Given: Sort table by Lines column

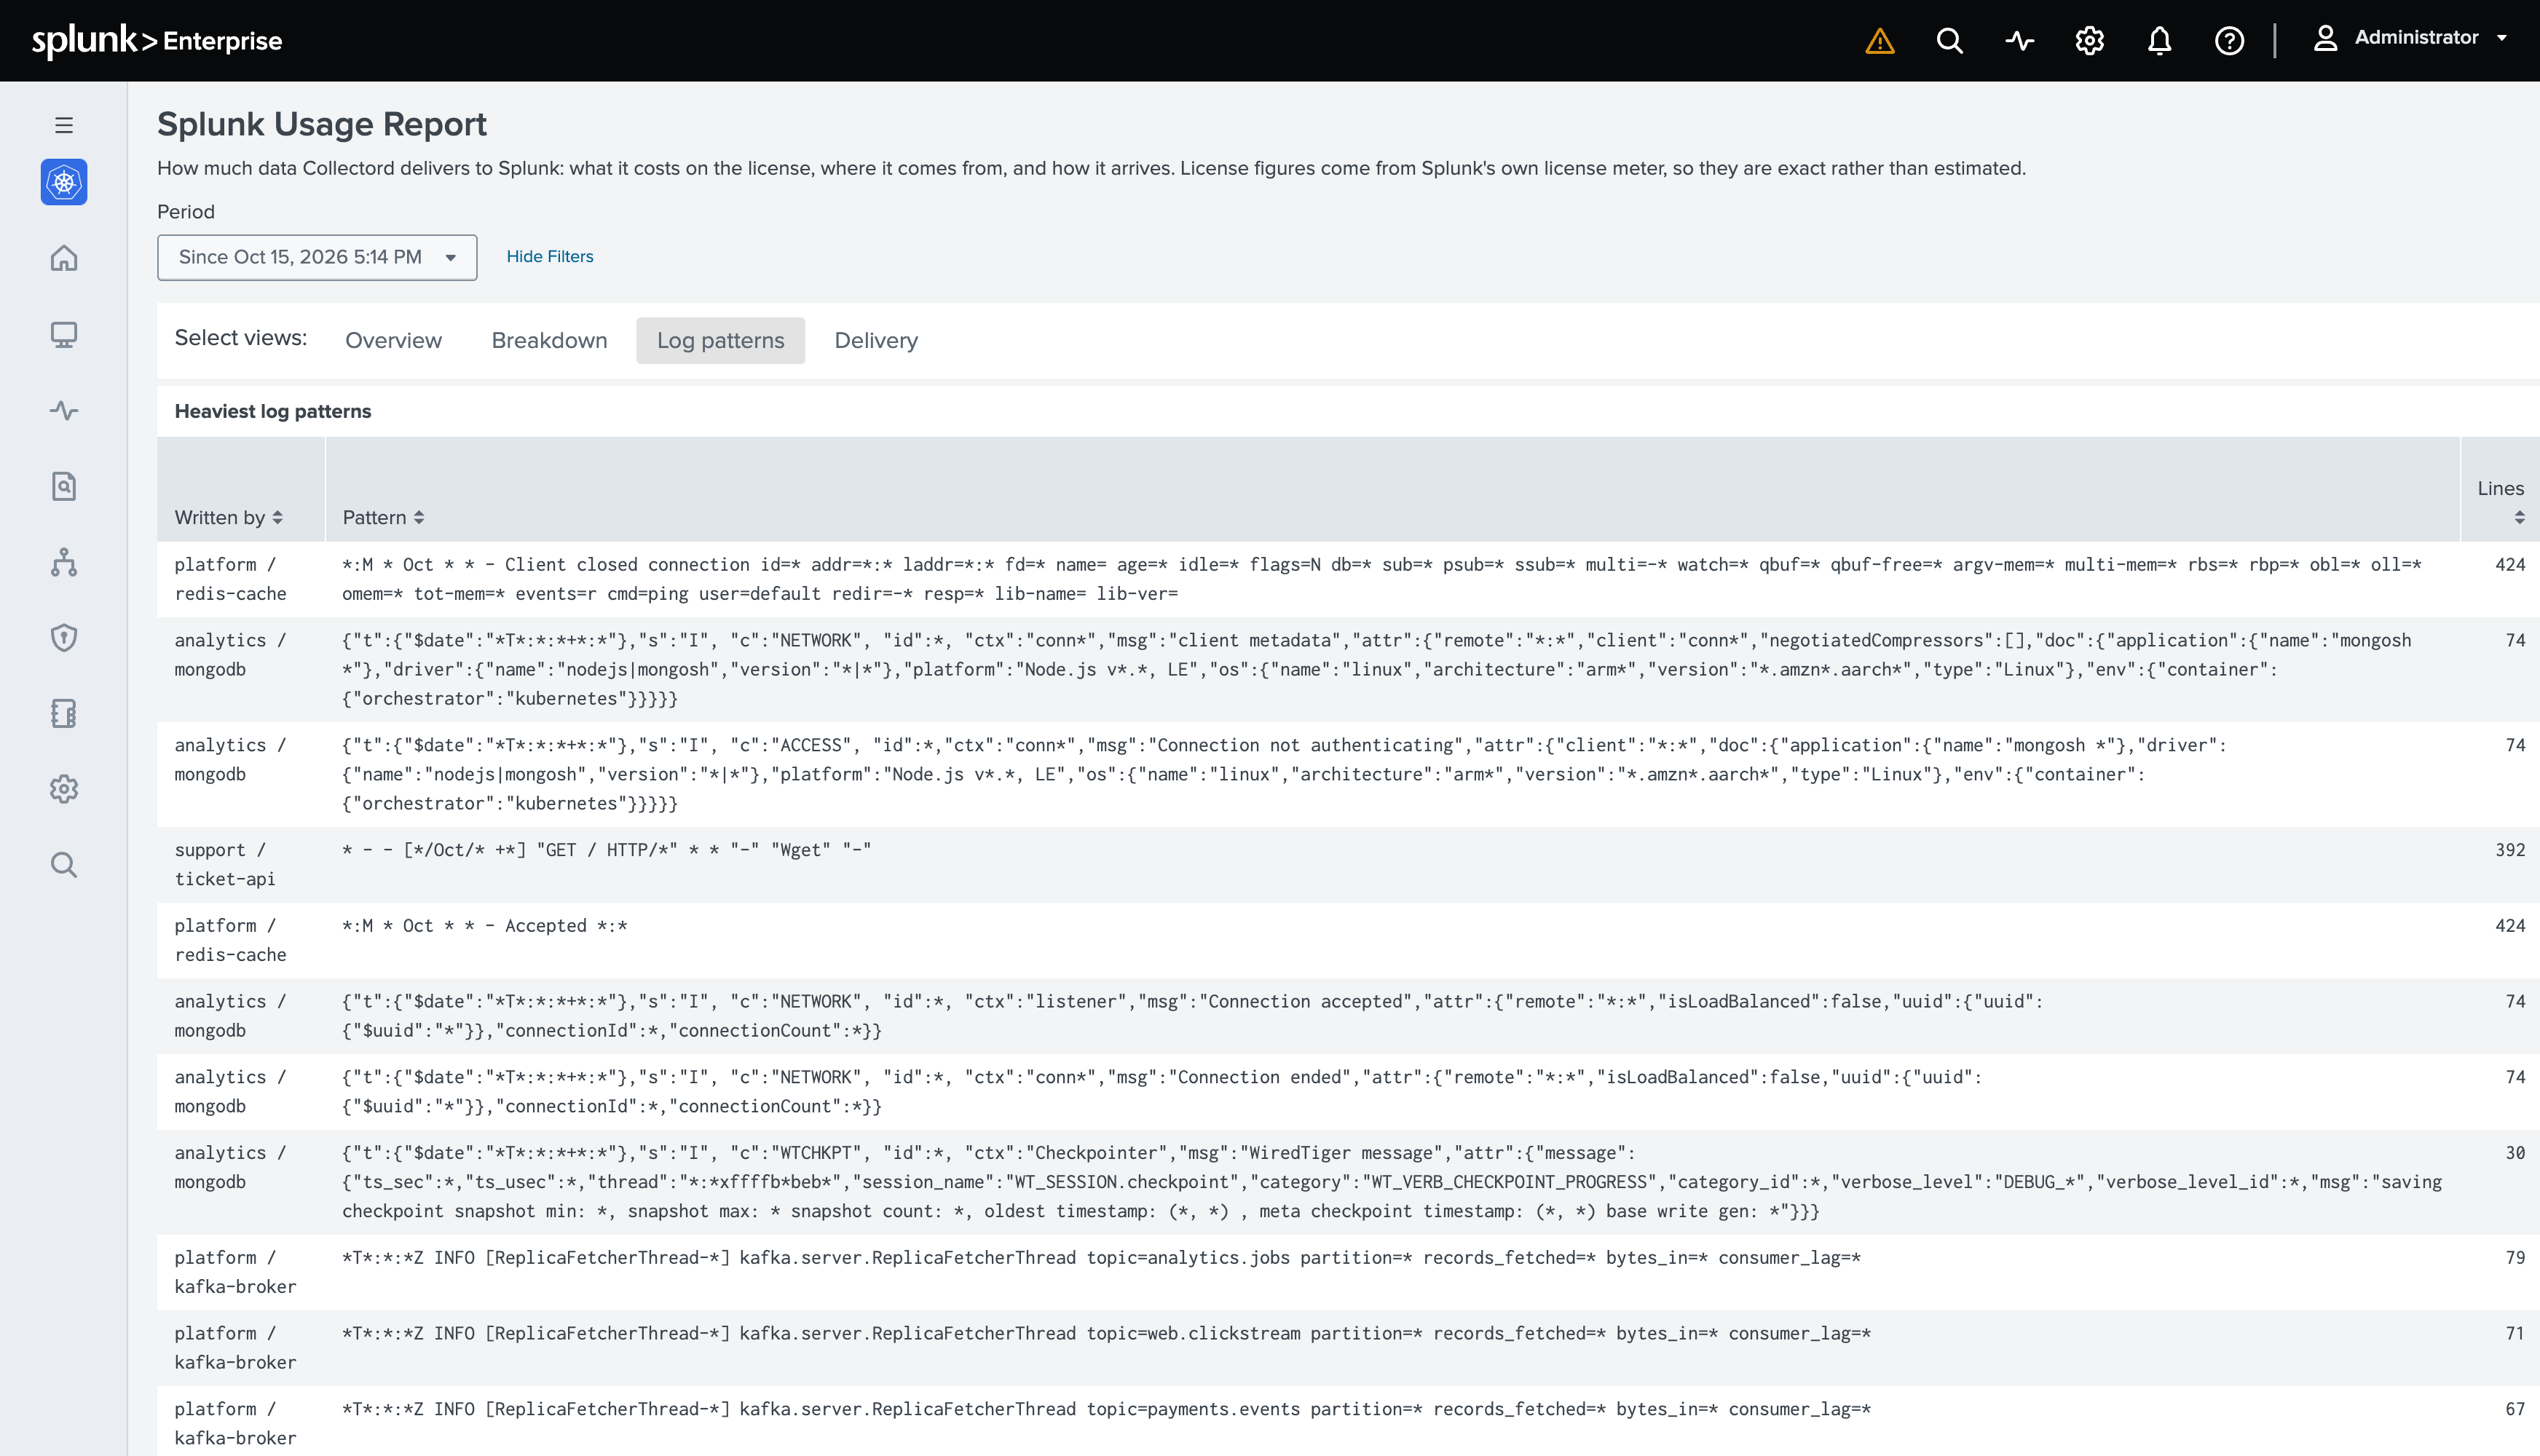Looking at the screenshot, I should 2500,502.
